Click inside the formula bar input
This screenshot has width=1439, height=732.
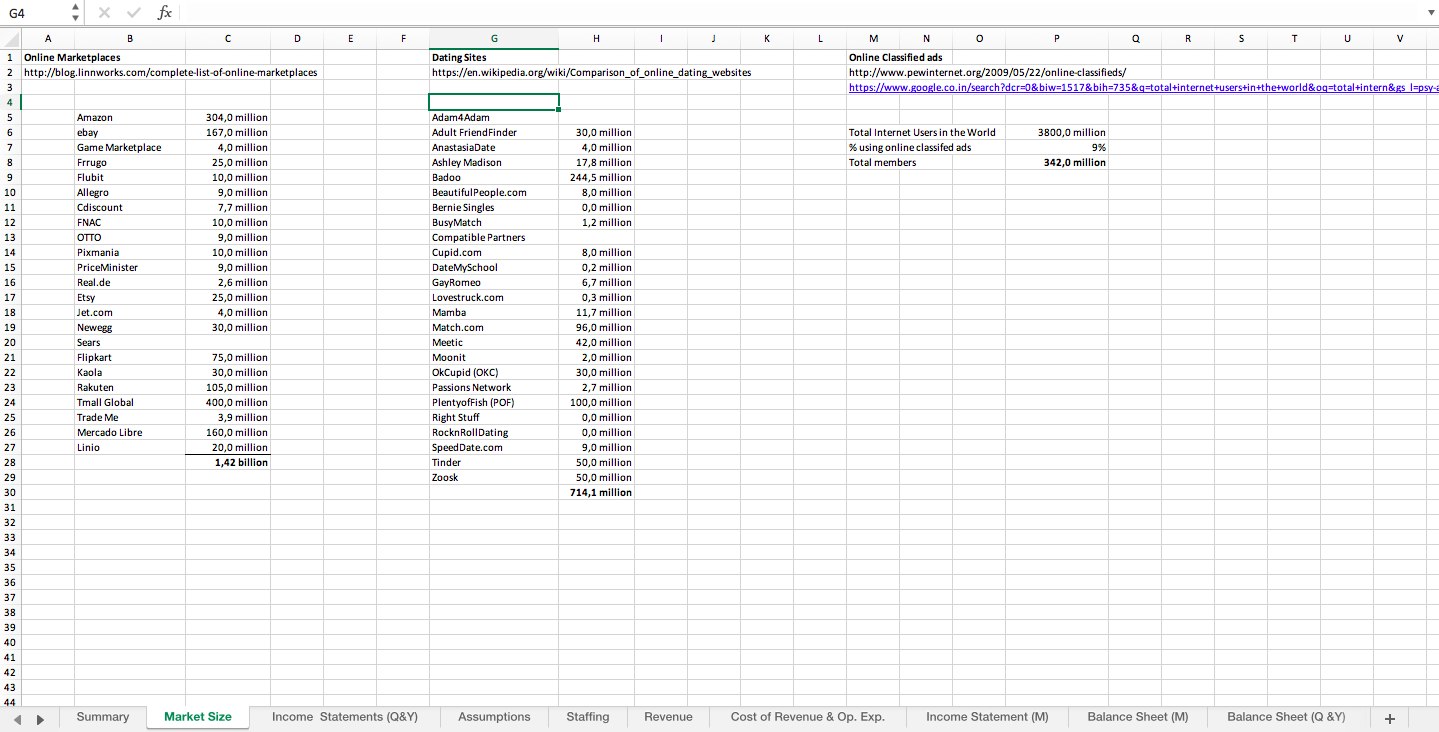point(800,12)
